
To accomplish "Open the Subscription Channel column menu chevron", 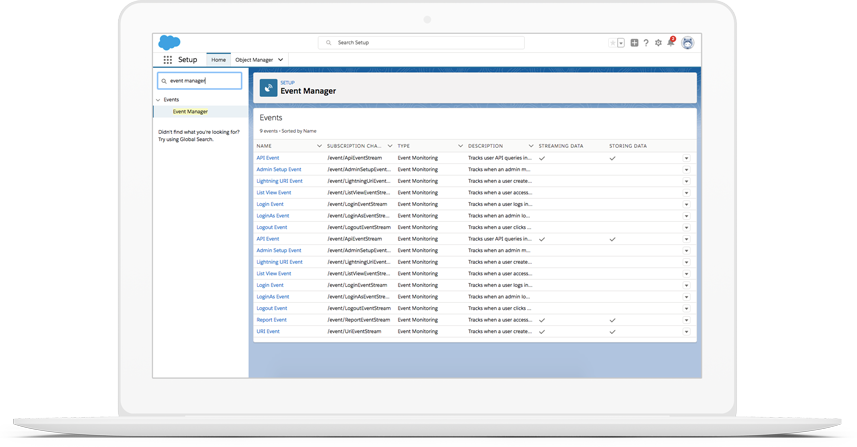I will [390, 146].
